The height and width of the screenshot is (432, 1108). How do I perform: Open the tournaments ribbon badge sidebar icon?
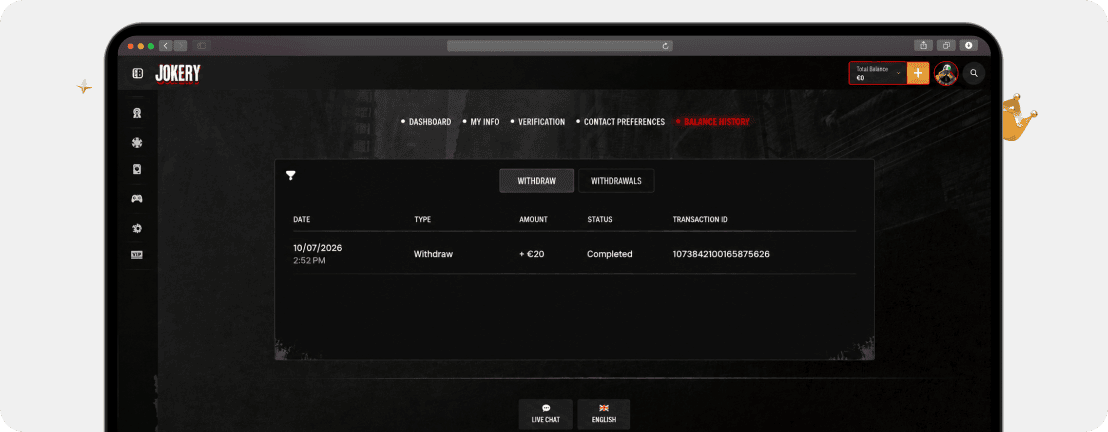coord(137,113)
